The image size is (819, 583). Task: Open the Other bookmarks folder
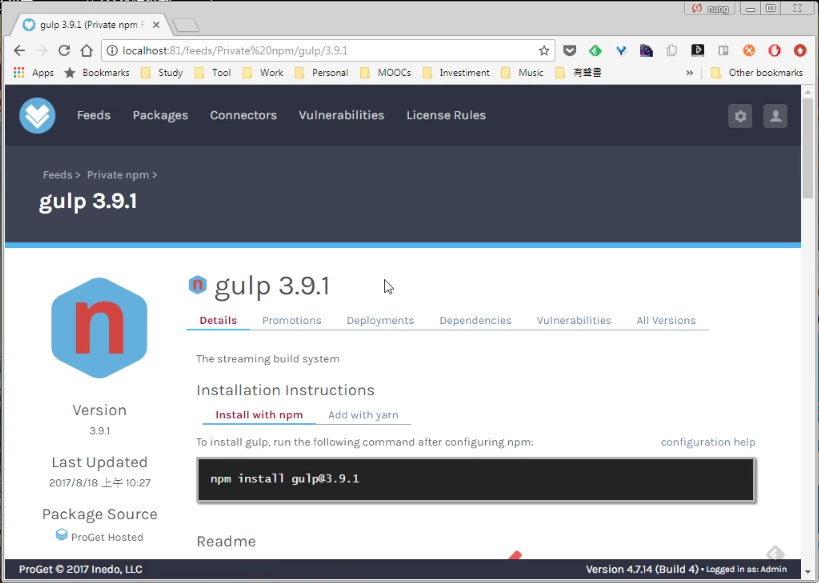coord(757,73)
